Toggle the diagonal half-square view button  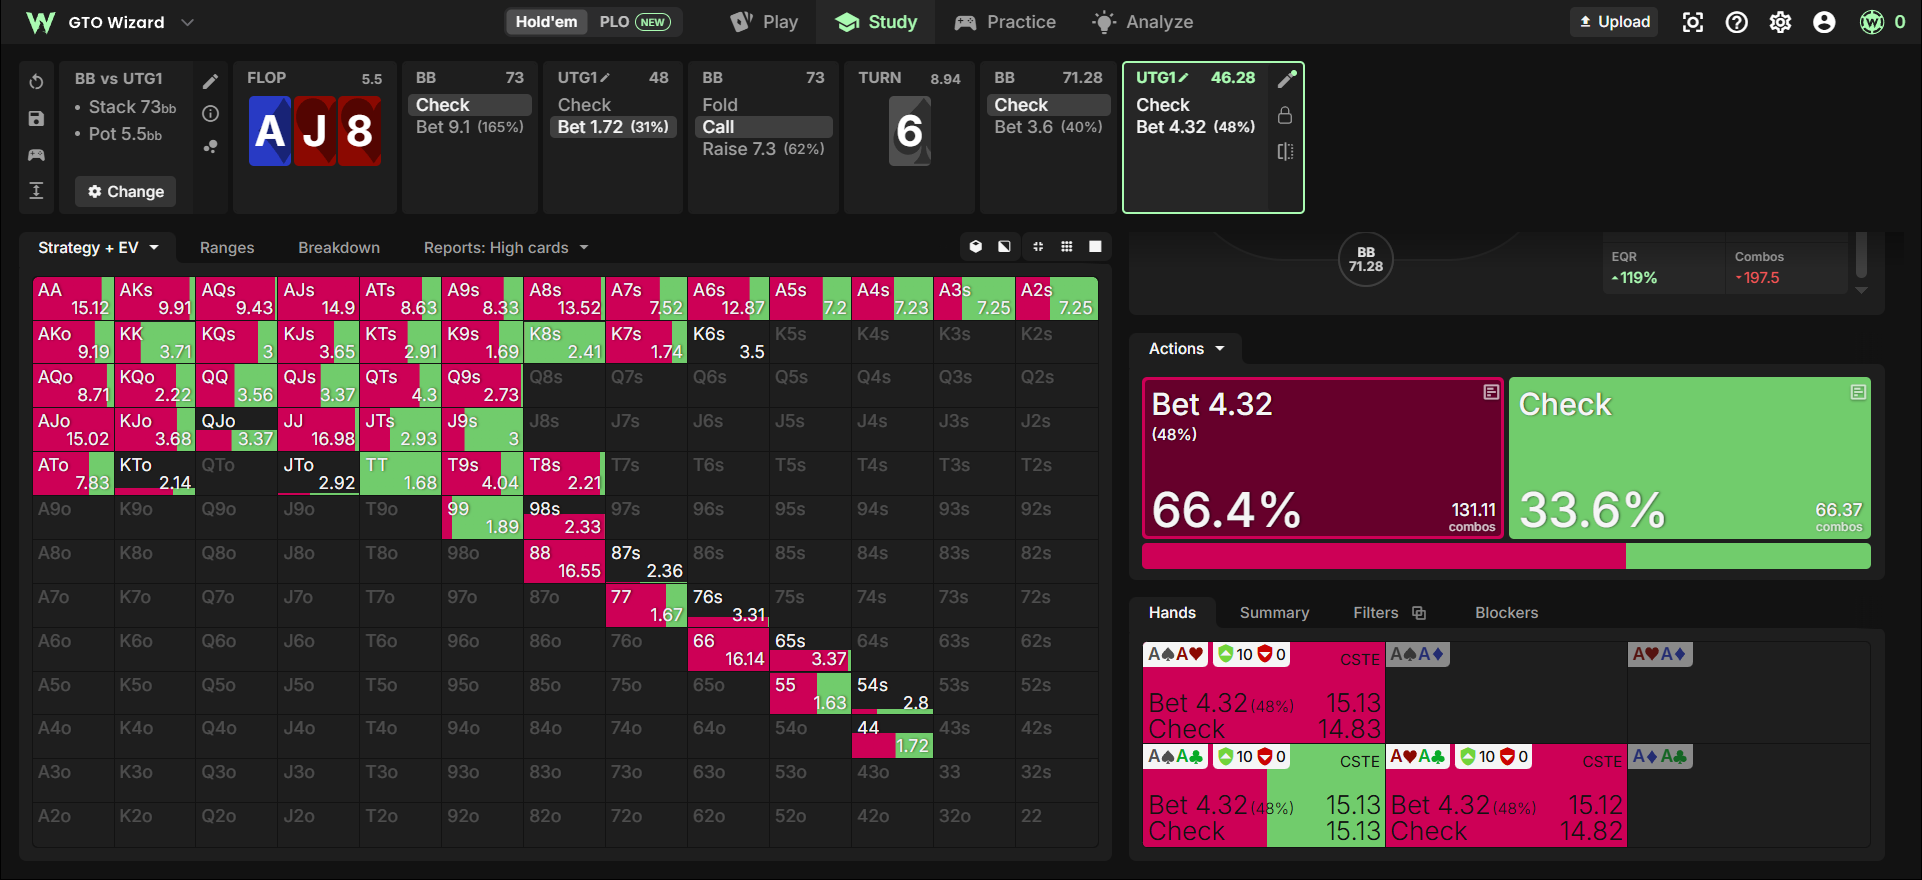(x=1004, y=247)
